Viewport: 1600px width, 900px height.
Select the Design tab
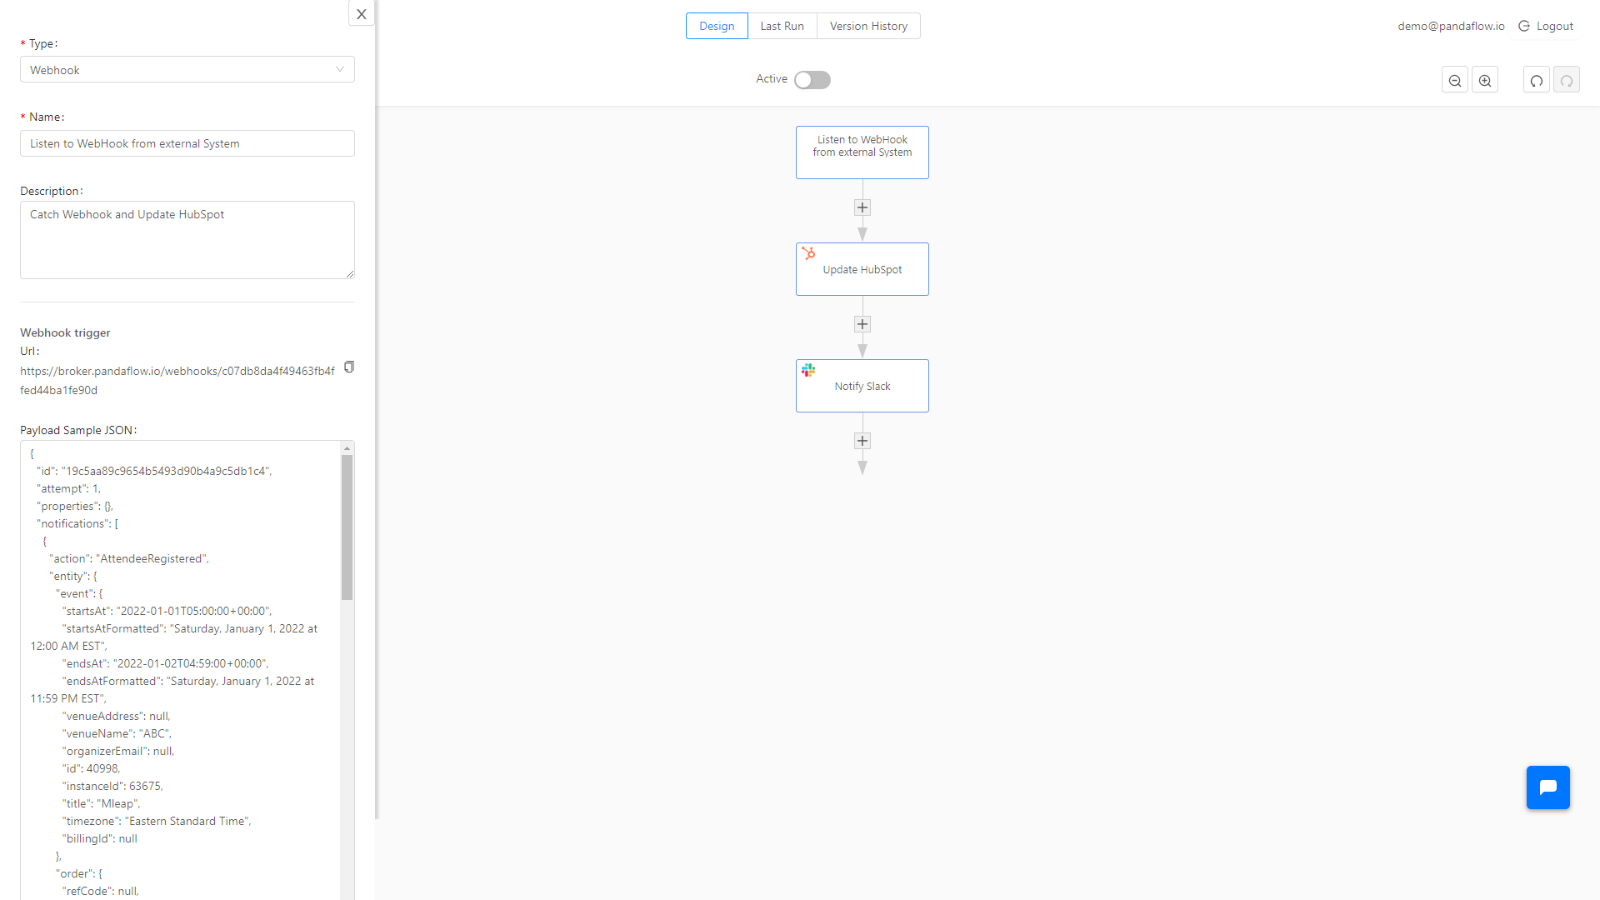click(717, 25)
